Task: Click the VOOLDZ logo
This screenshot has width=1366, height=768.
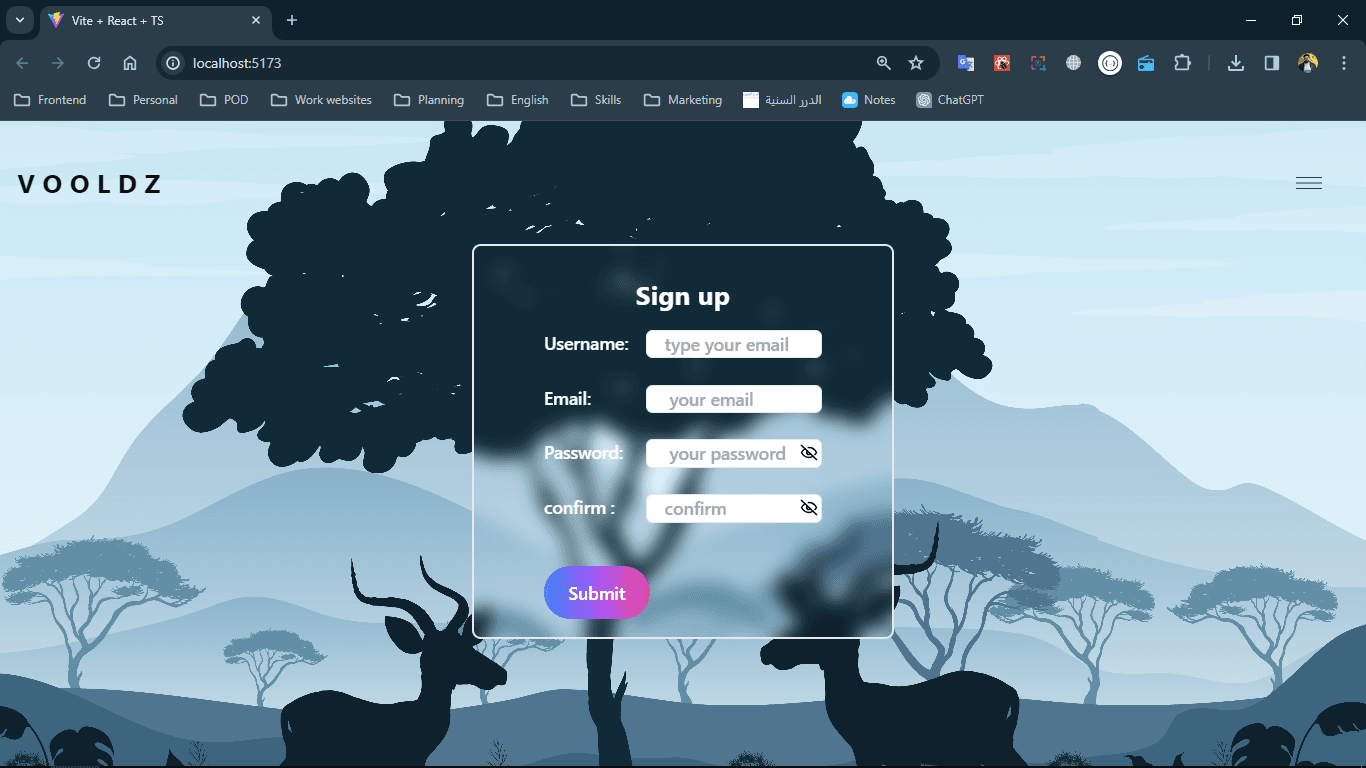Action: click(x=90, y=184)
